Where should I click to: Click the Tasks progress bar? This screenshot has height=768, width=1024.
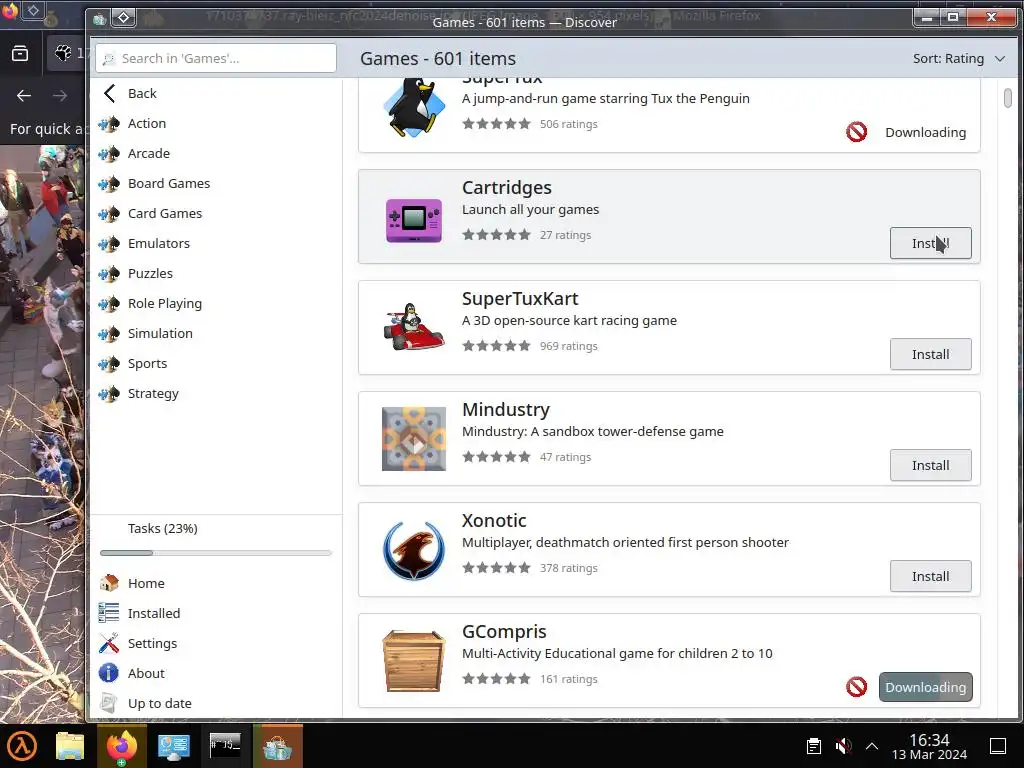coord(216,552)
